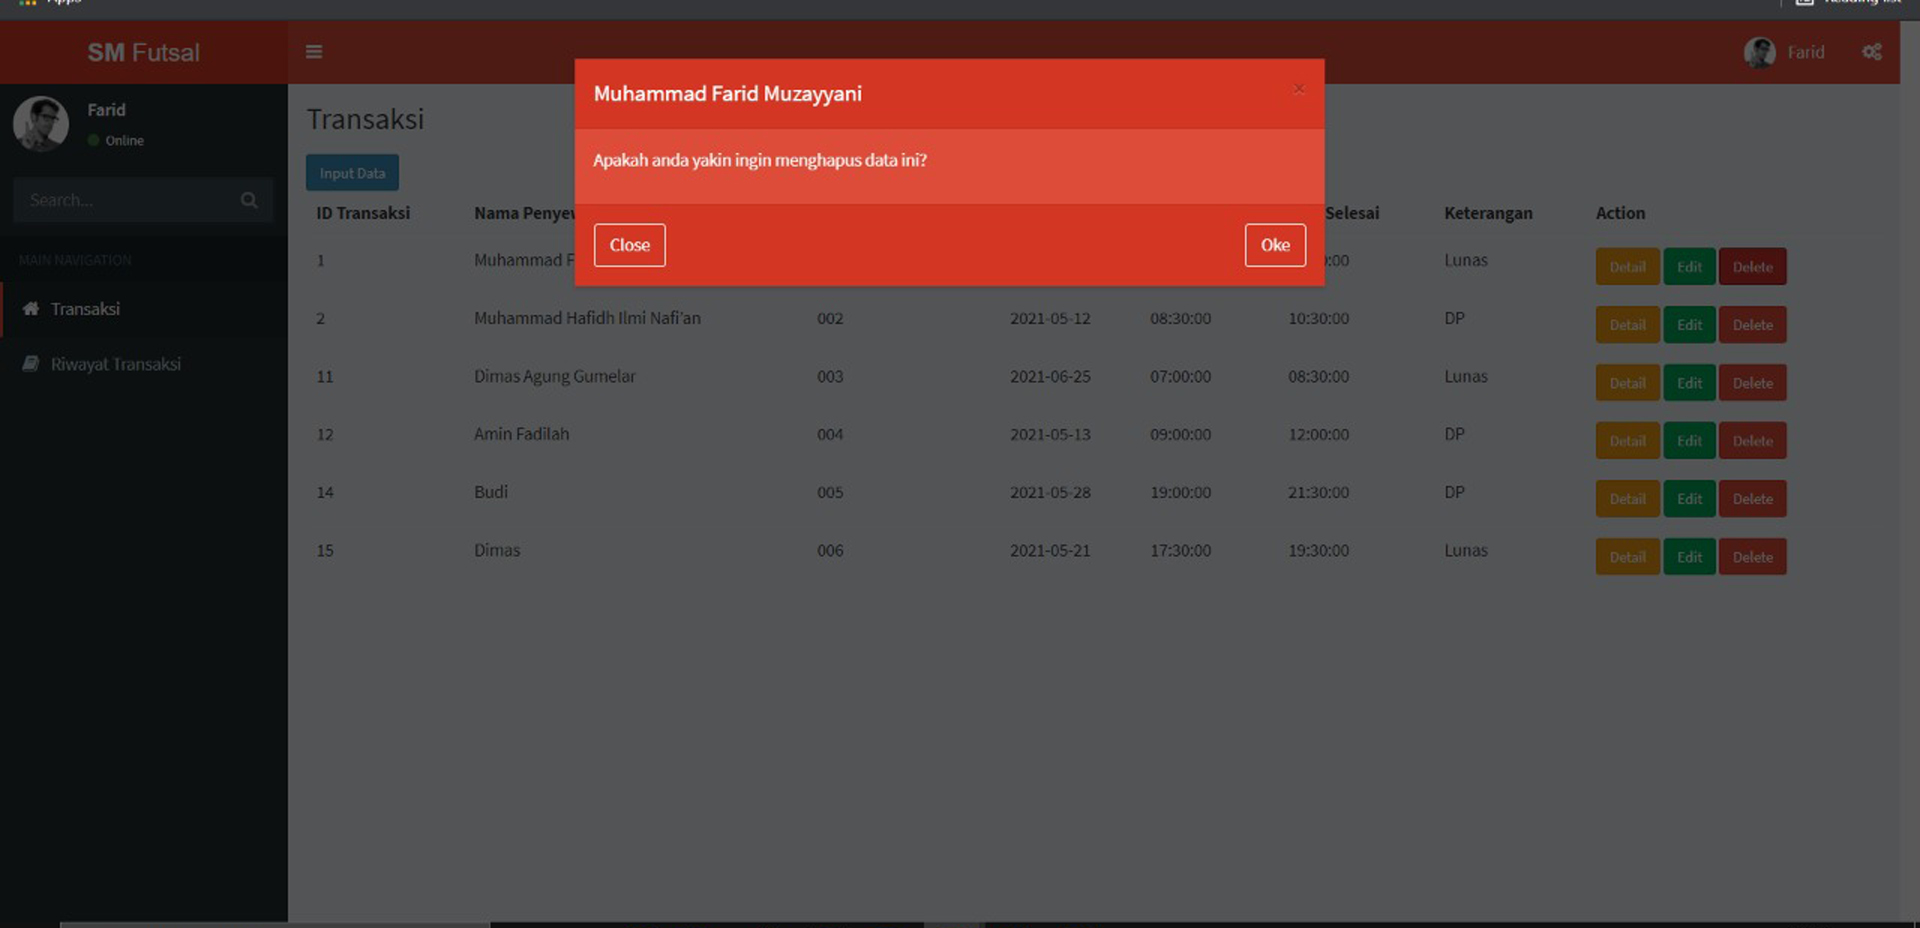Click the sidebar Search input field
Image resolution: width=1920 pixels, height=928 pixels.
pos(128,200)
